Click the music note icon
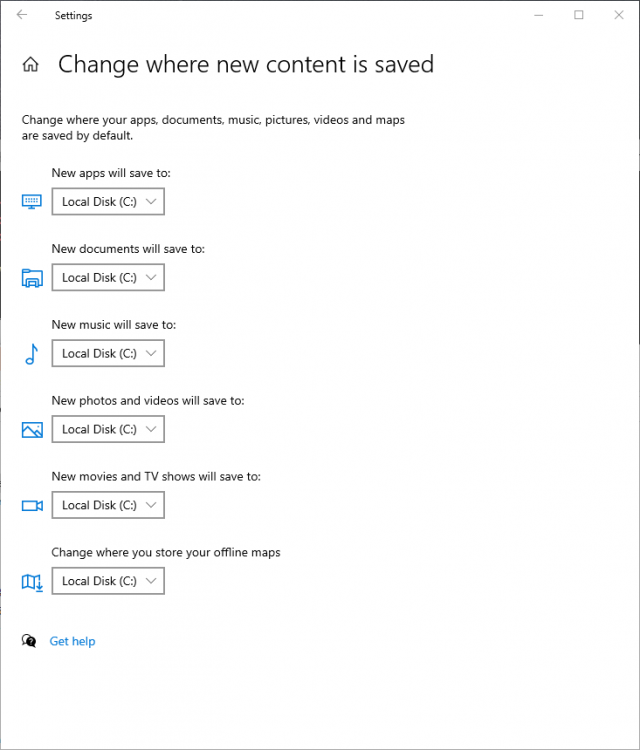Screen dimensions: 640x750 [x=32, y=354]
